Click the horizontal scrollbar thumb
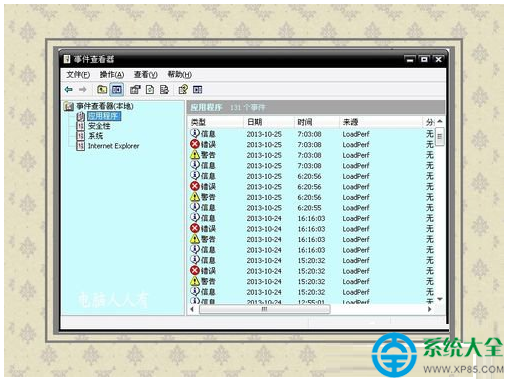The width and height of the screenshot is (506, 380). click(265, 309)
